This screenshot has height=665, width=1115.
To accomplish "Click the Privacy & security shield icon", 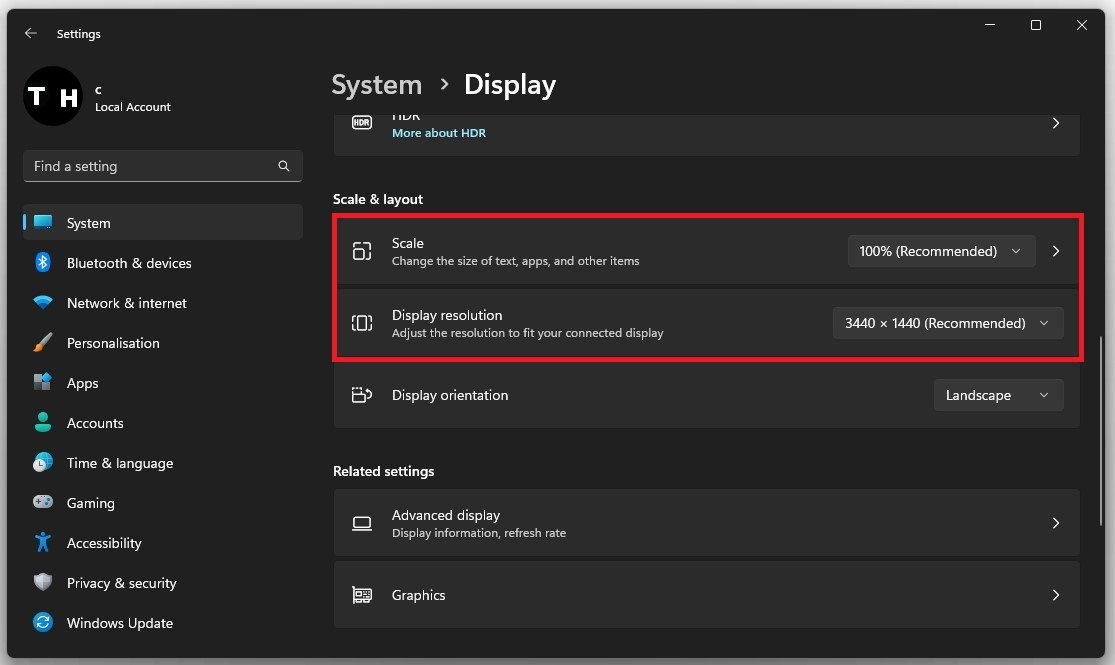I will tap(43, 583).
